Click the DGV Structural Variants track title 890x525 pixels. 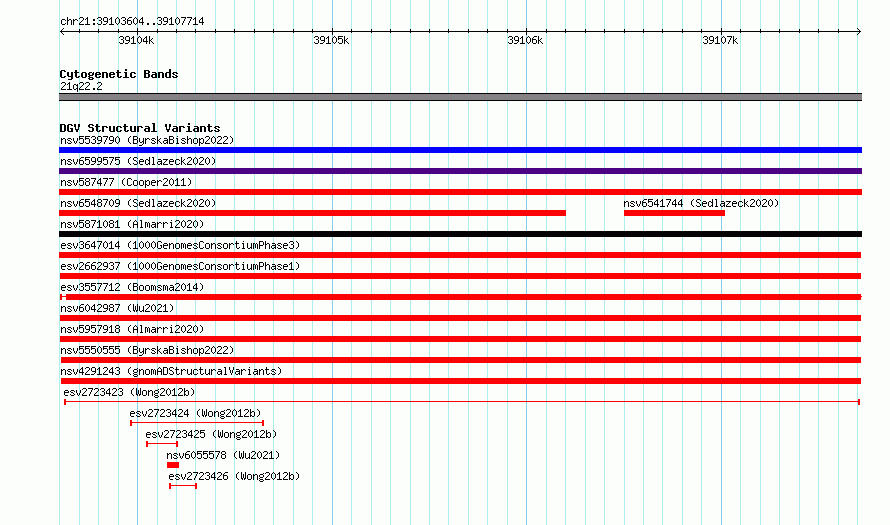coord(140,128)
